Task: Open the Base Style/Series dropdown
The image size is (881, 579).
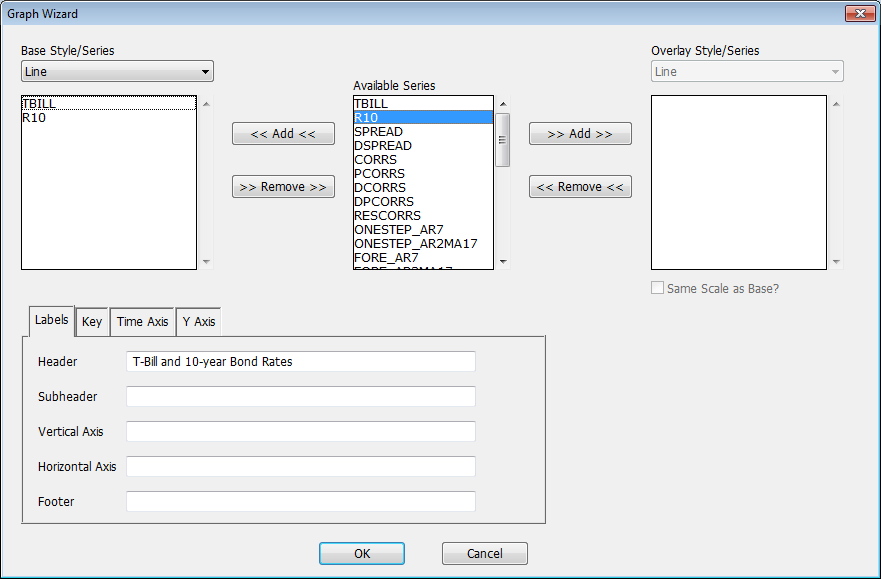Action: click(117, 72)
